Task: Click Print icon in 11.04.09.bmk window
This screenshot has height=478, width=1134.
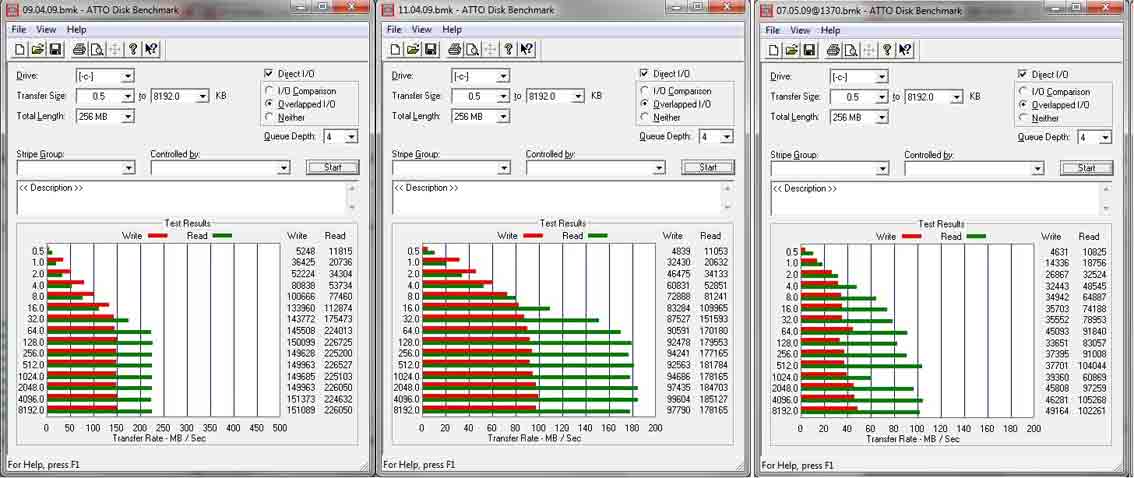Action: point(454,49)
